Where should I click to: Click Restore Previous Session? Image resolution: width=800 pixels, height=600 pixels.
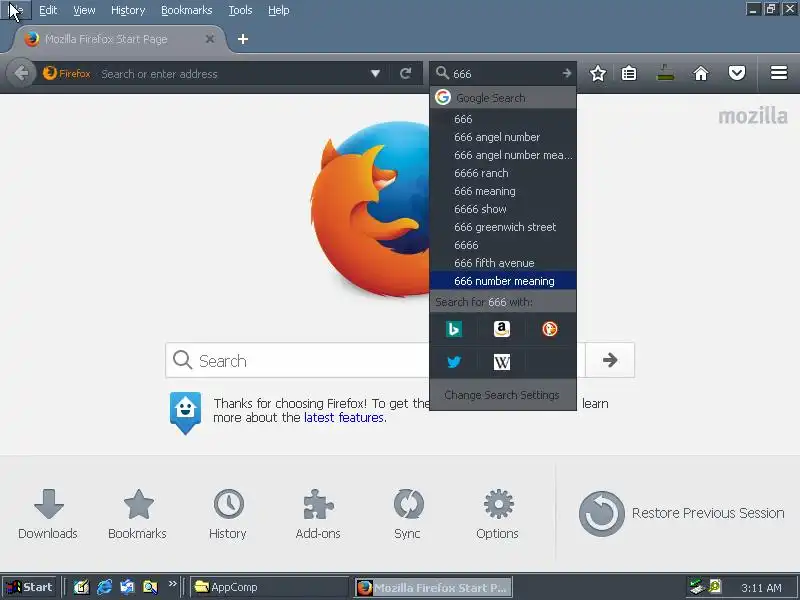[682, 513]
